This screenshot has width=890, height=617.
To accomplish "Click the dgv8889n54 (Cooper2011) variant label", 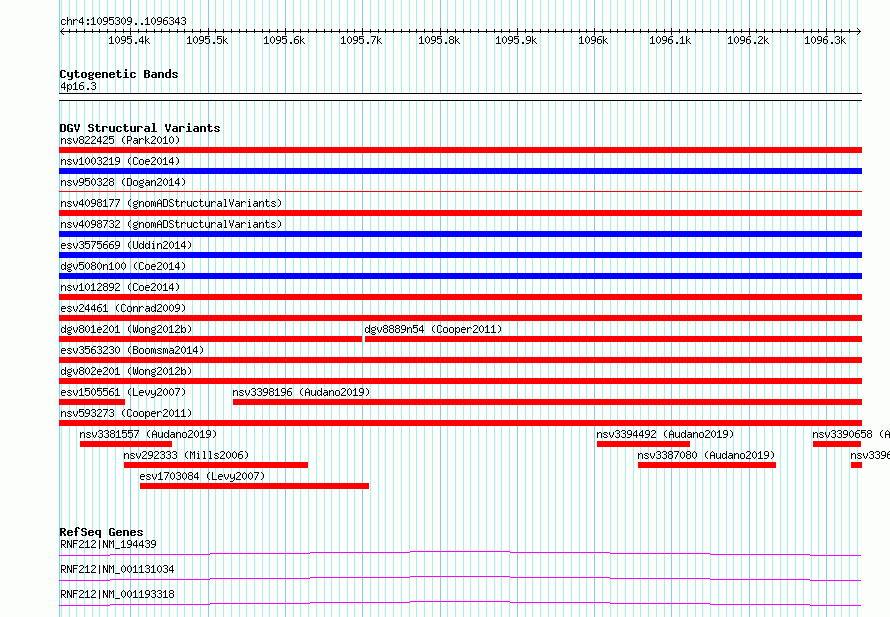I will pos(433,329).
